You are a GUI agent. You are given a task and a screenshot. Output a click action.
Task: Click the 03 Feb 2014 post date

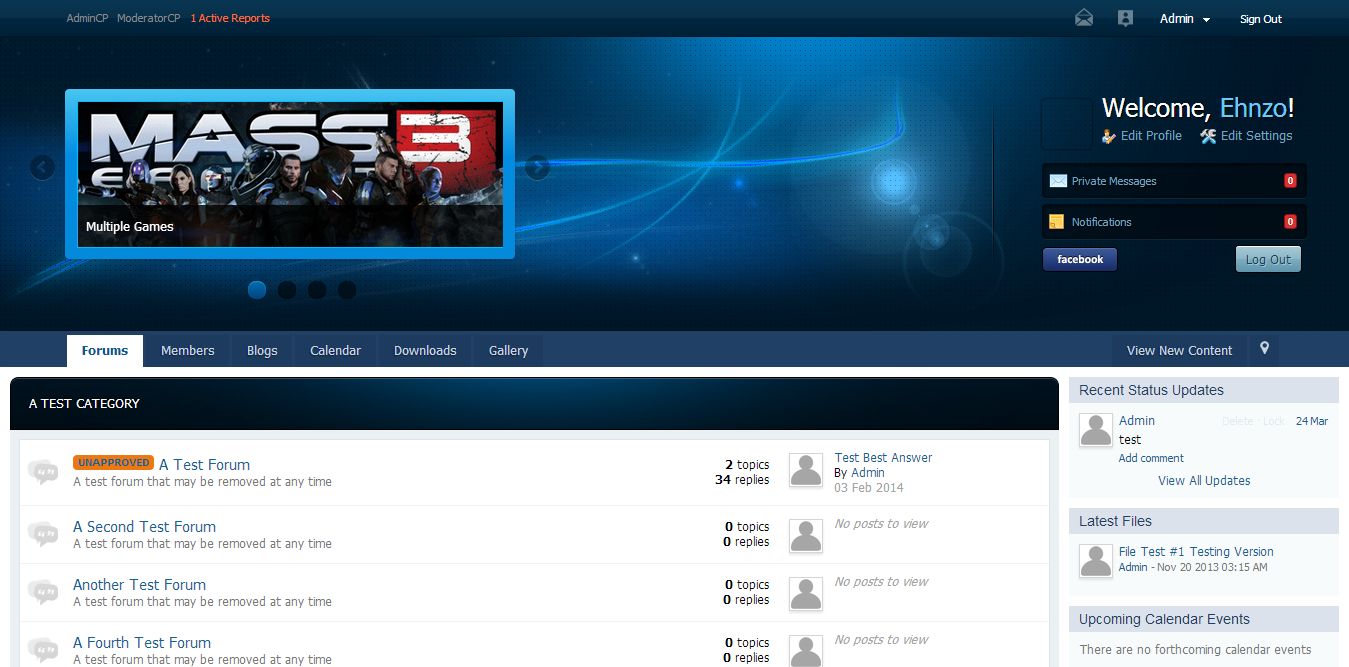coord(869,488)
